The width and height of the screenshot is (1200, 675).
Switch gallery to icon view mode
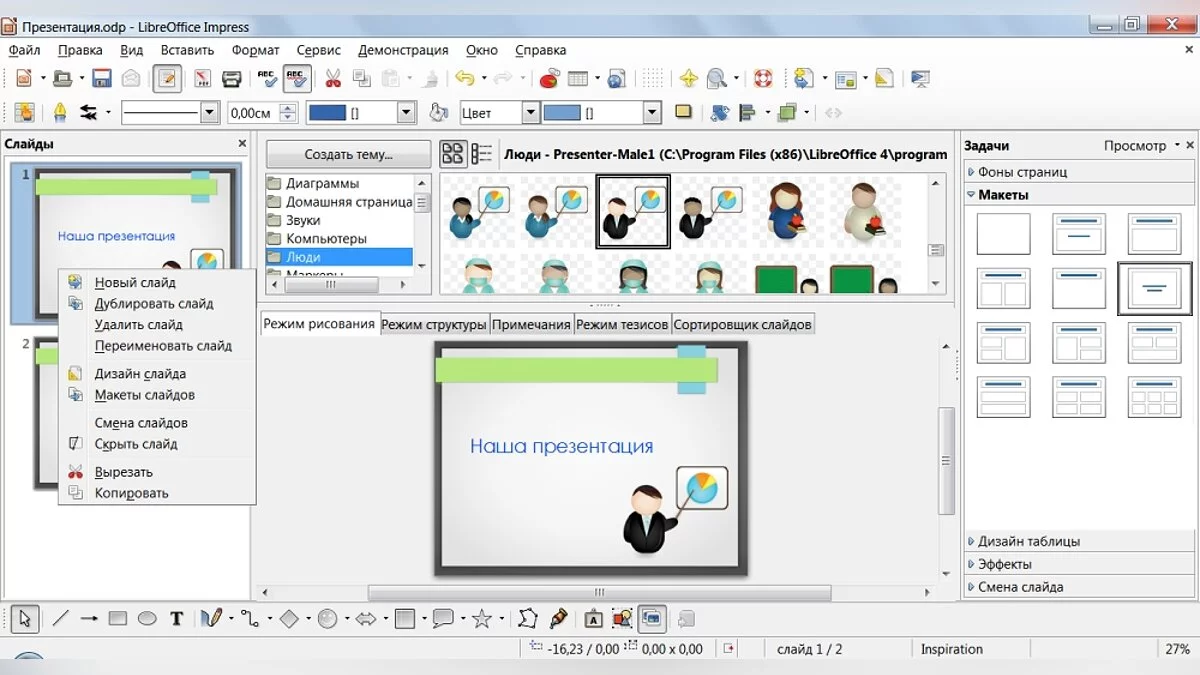[x=453, y=154]
